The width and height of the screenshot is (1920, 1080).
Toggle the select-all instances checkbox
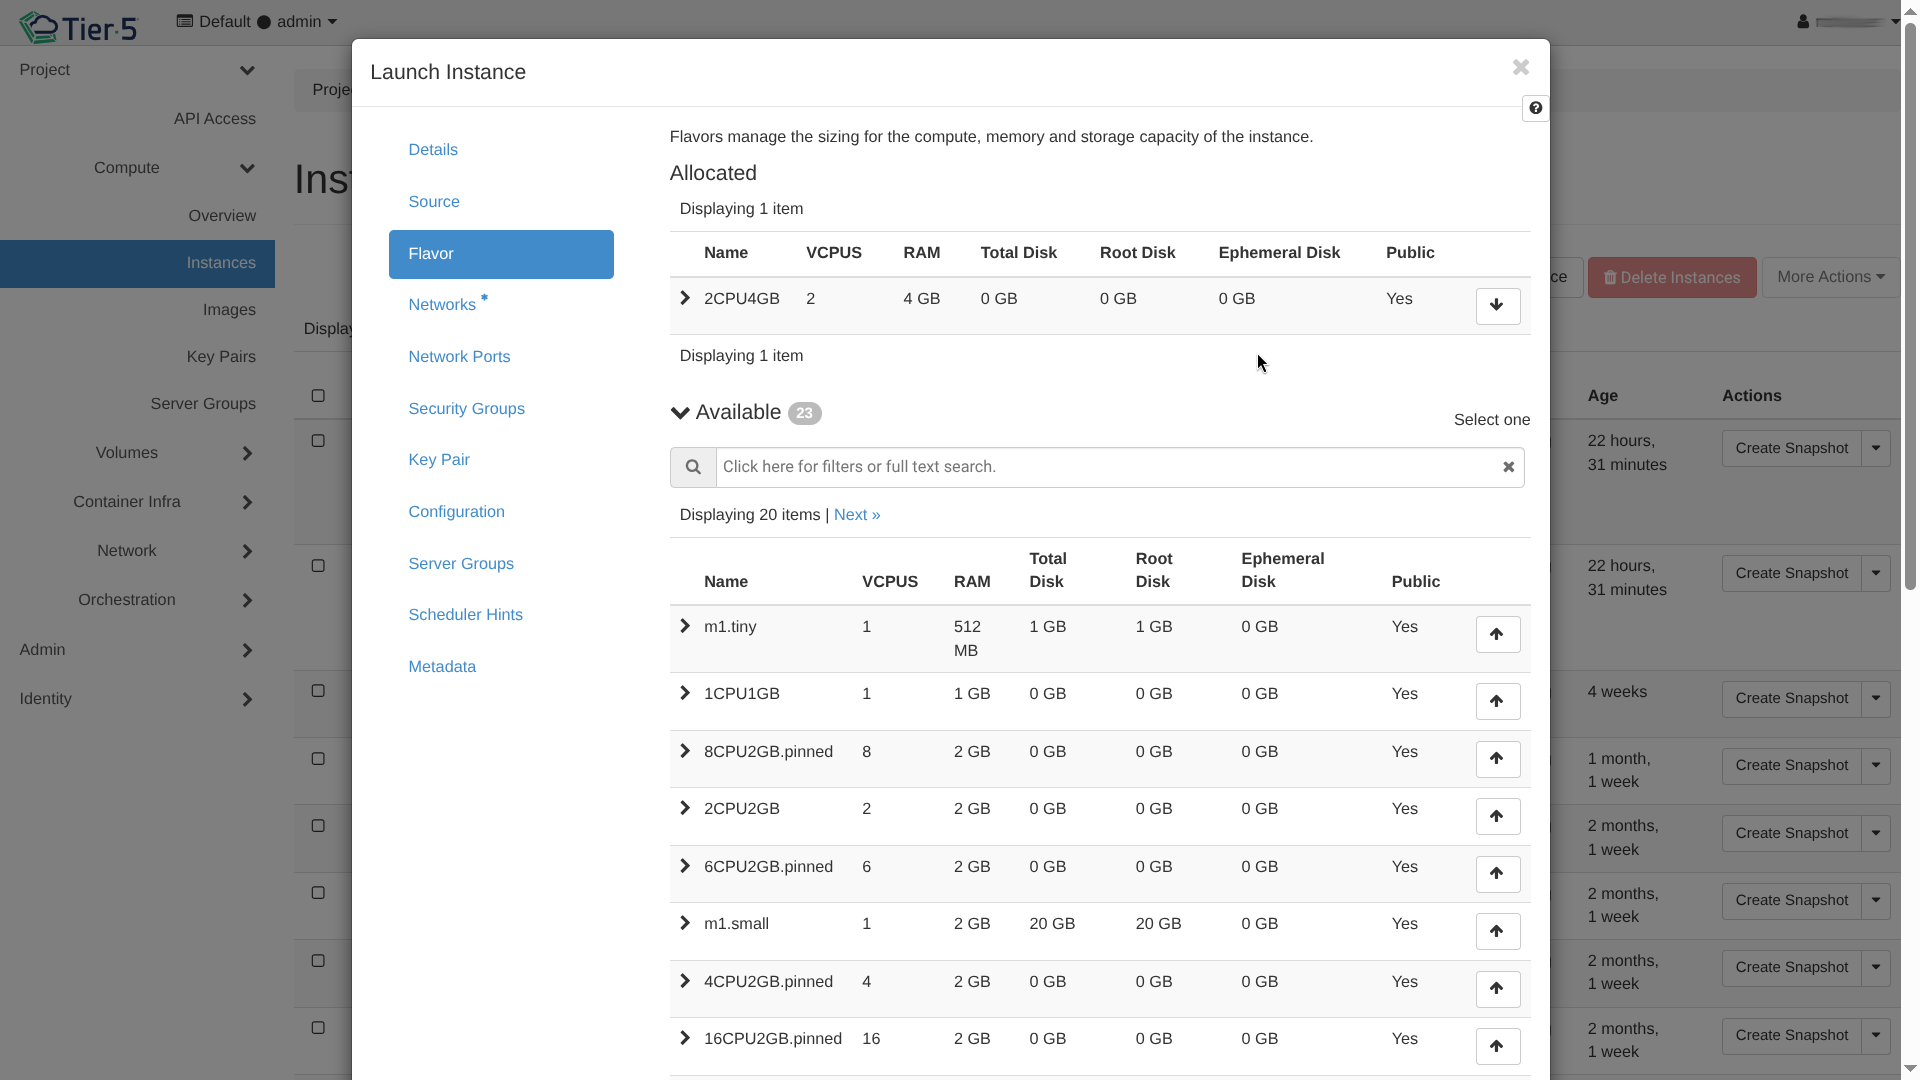318,396
